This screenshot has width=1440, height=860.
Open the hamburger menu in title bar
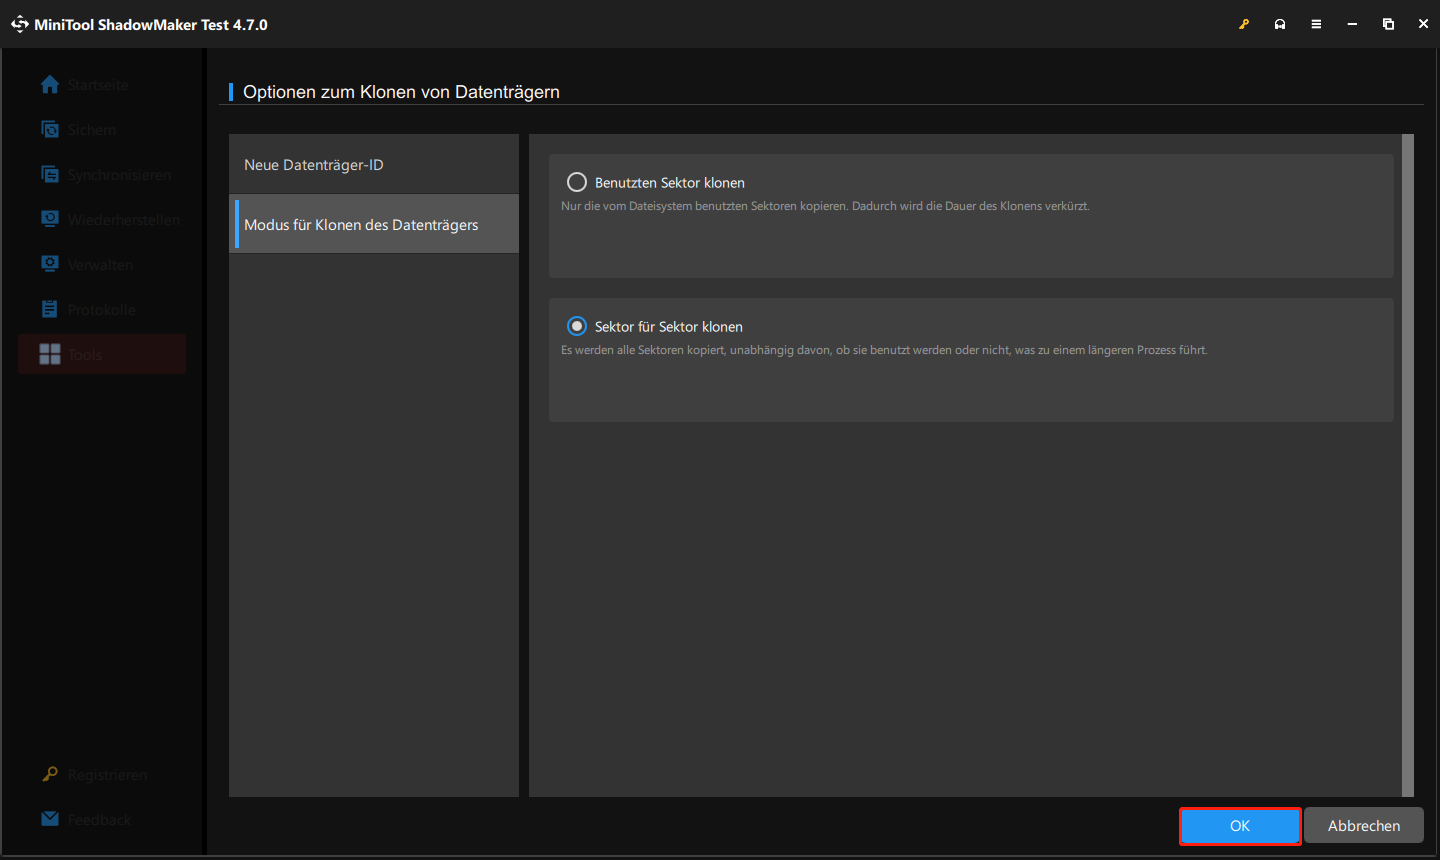[x=1316, y=24]
